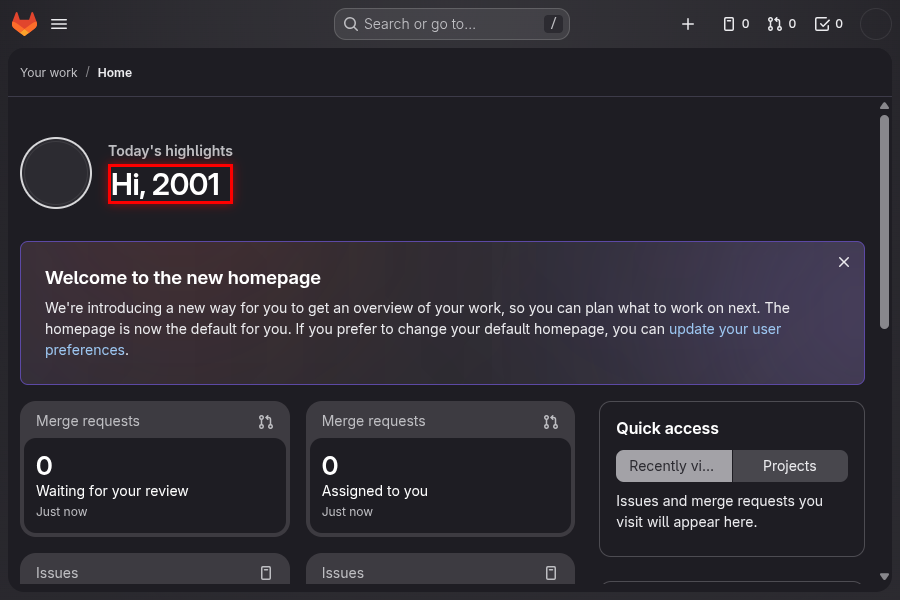Click the vertical scrollbar thumb
The width and height of the screenshot is (900, 600).
click(885, 222)
